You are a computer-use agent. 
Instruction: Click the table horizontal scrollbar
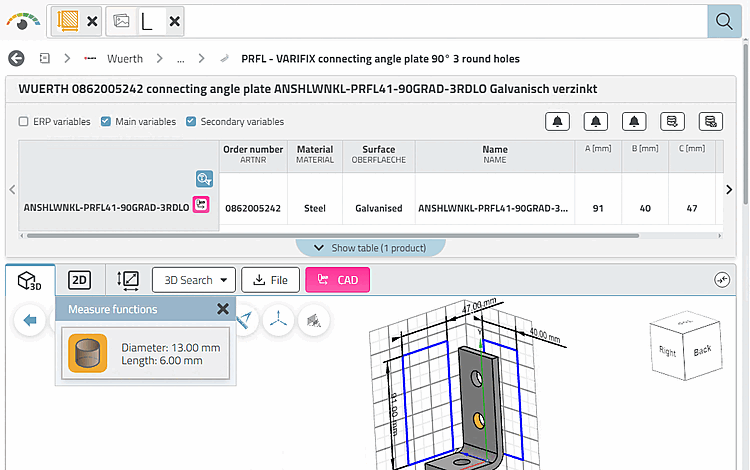[x=333, y=236]
